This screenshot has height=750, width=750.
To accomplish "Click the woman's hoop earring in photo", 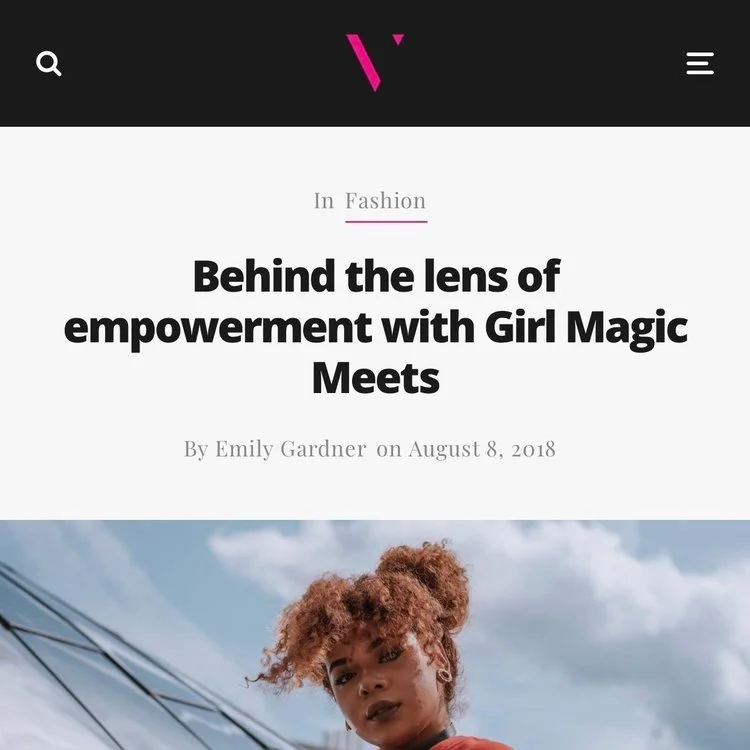I will coord(444,673).
